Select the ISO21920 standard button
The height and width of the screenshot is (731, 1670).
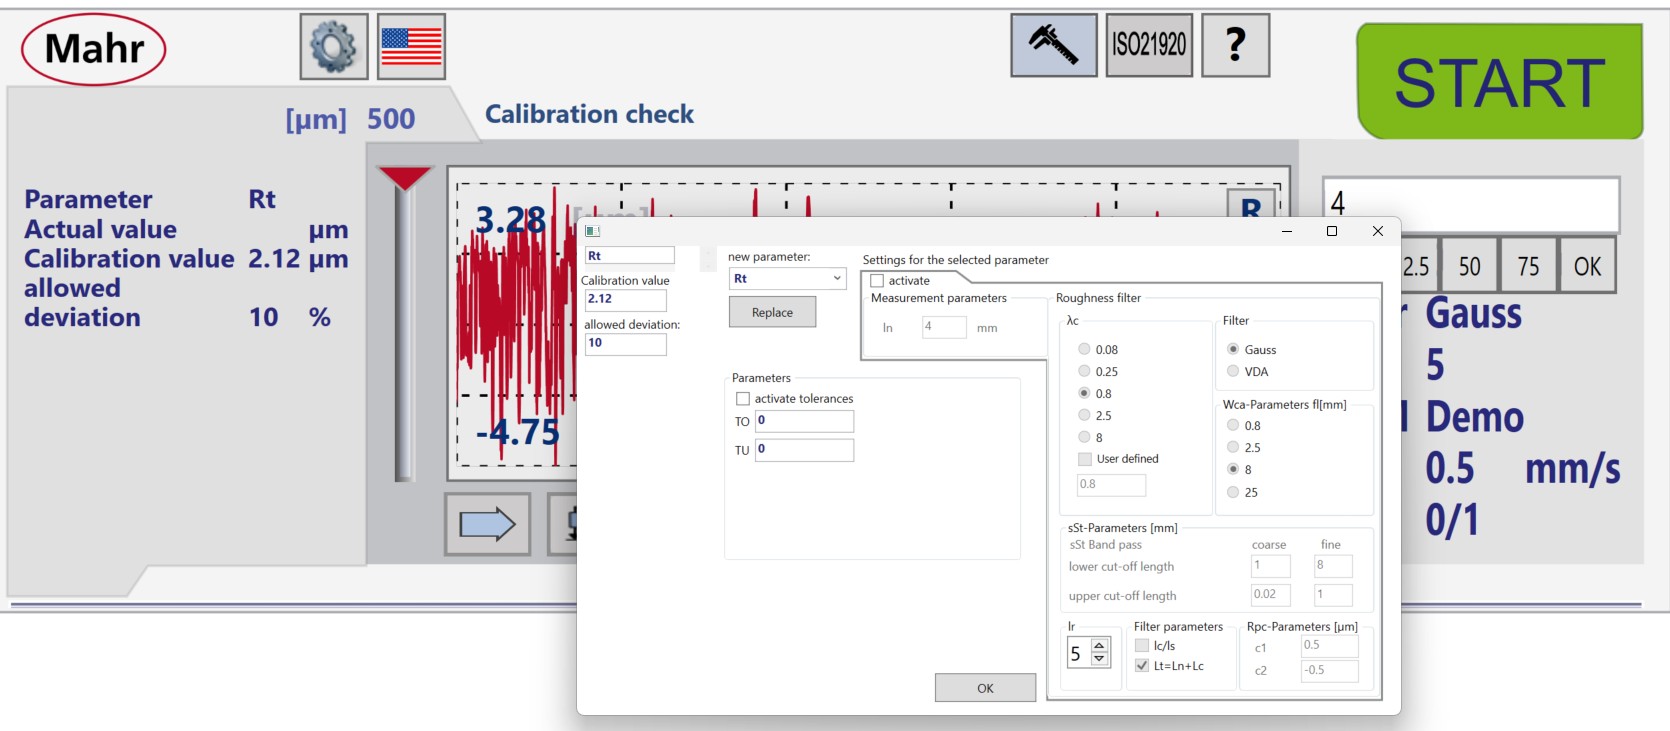(x=1149, y=45)
